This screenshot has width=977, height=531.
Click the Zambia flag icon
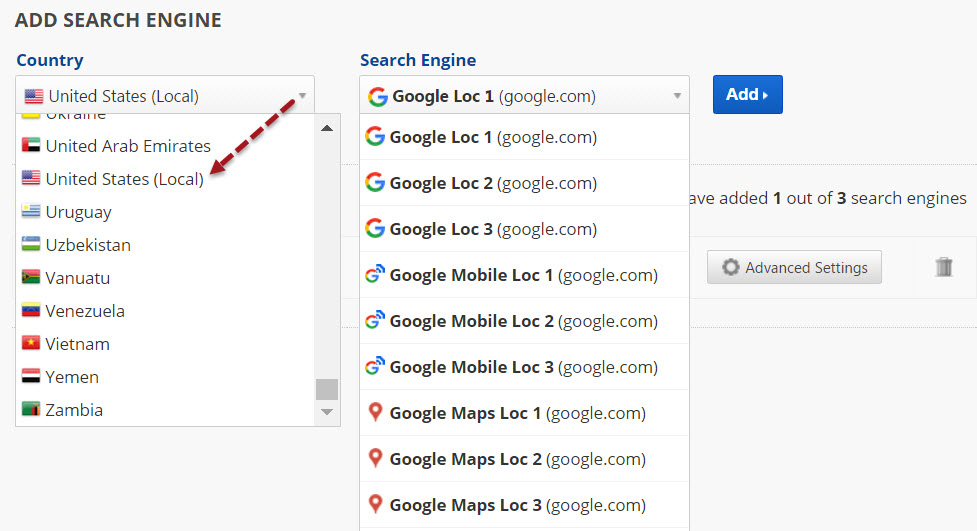tap(30, 410)
